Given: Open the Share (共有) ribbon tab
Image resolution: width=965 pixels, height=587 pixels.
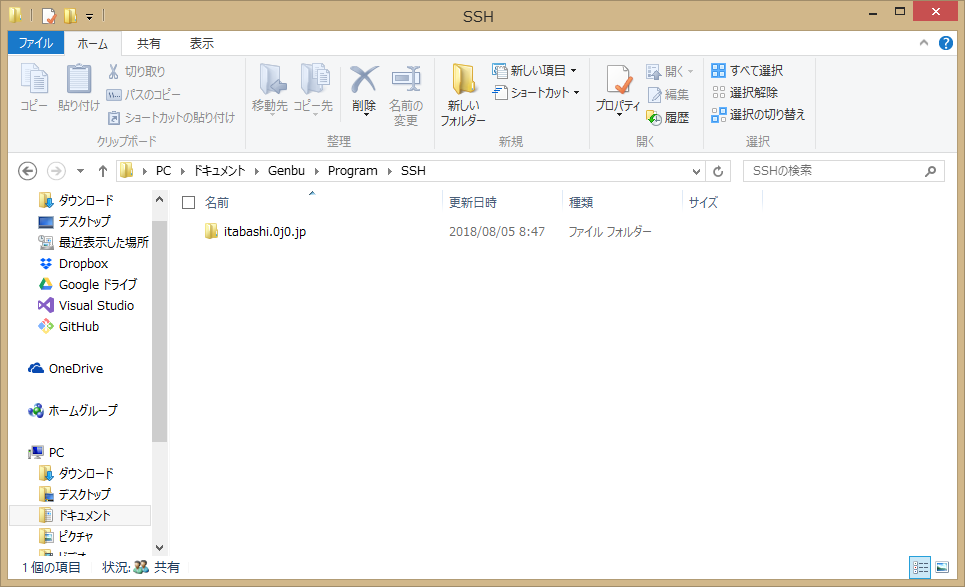Looking at the screenshot, I should [x=149, y=43].
